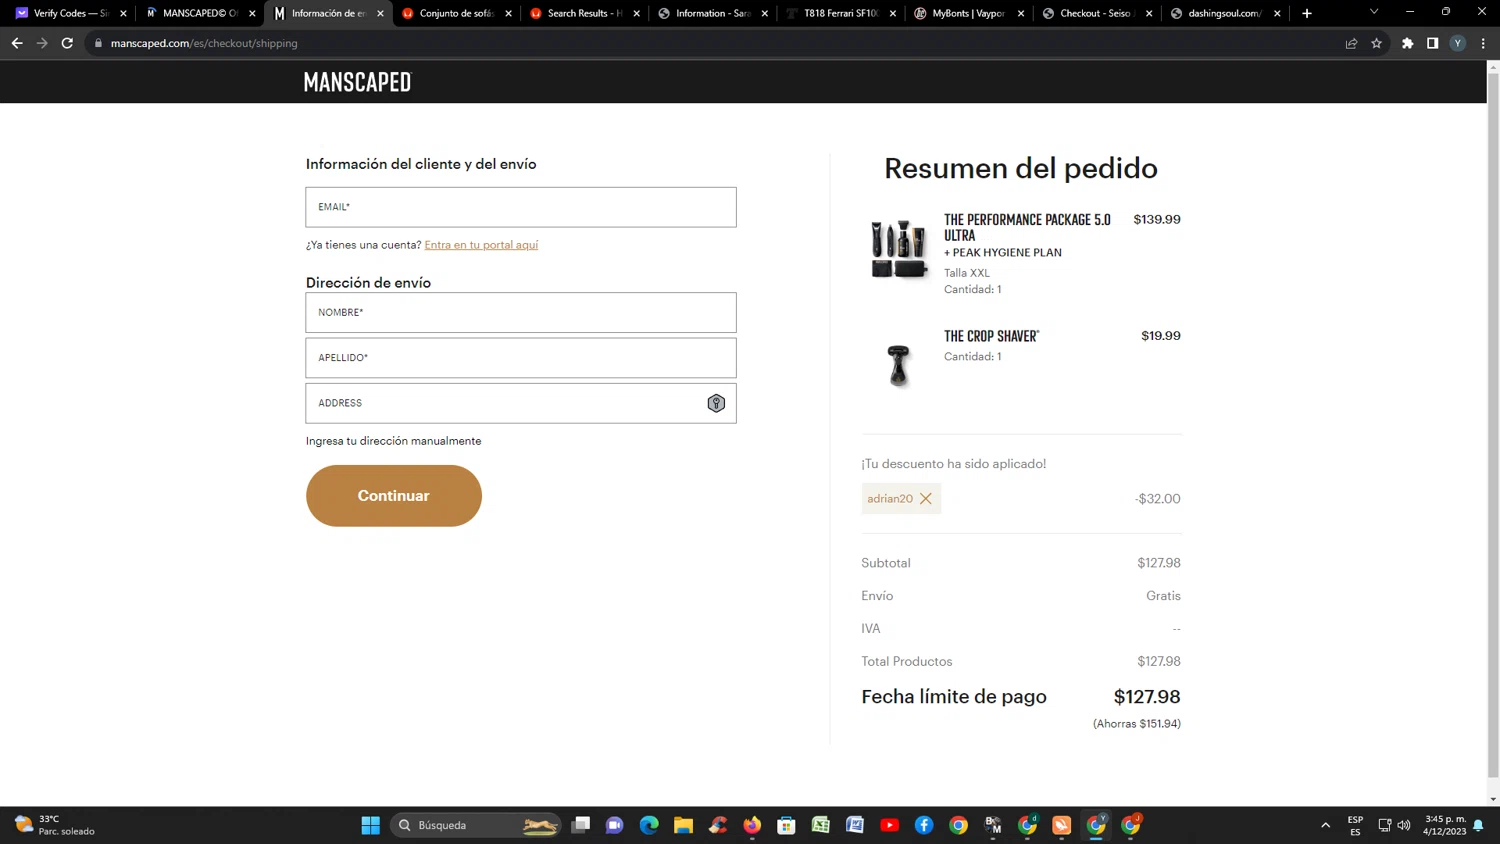1500x844 pixels.
Task: Toggle the browser side panel icon
Action: (1432, 43)
